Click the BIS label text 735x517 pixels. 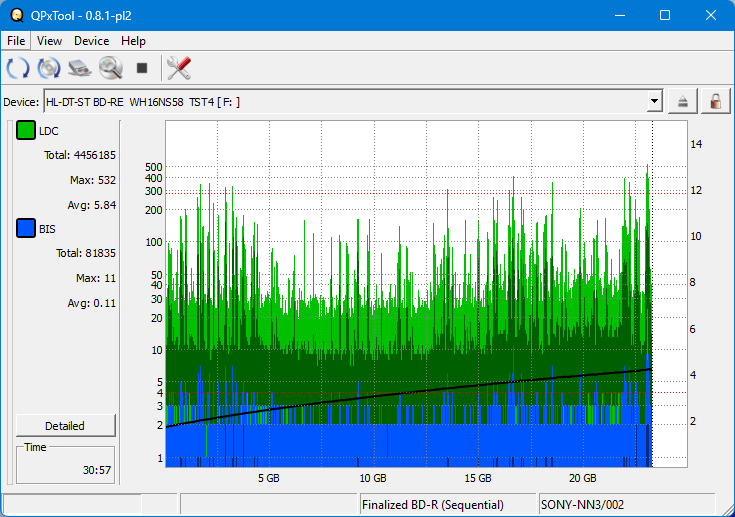point(47,229)
